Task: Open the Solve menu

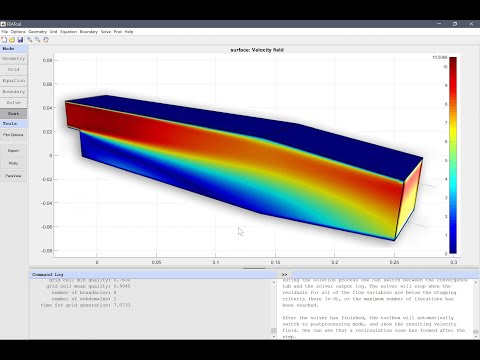Action: tap(106, 32)
